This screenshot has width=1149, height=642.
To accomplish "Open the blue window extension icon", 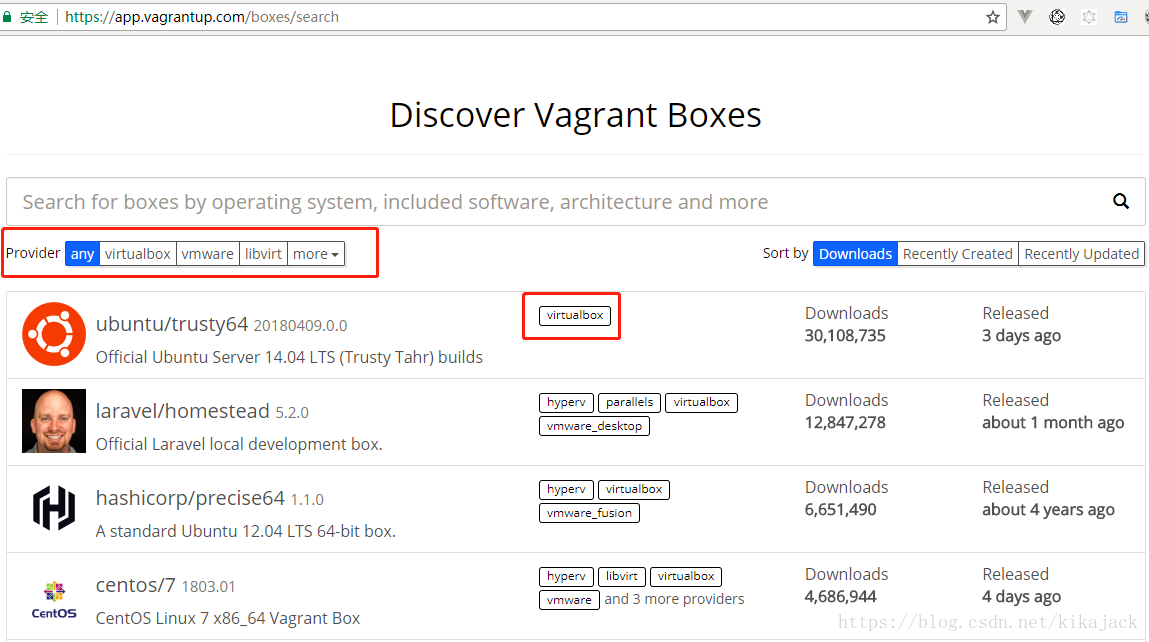I will pos(1120,16).
